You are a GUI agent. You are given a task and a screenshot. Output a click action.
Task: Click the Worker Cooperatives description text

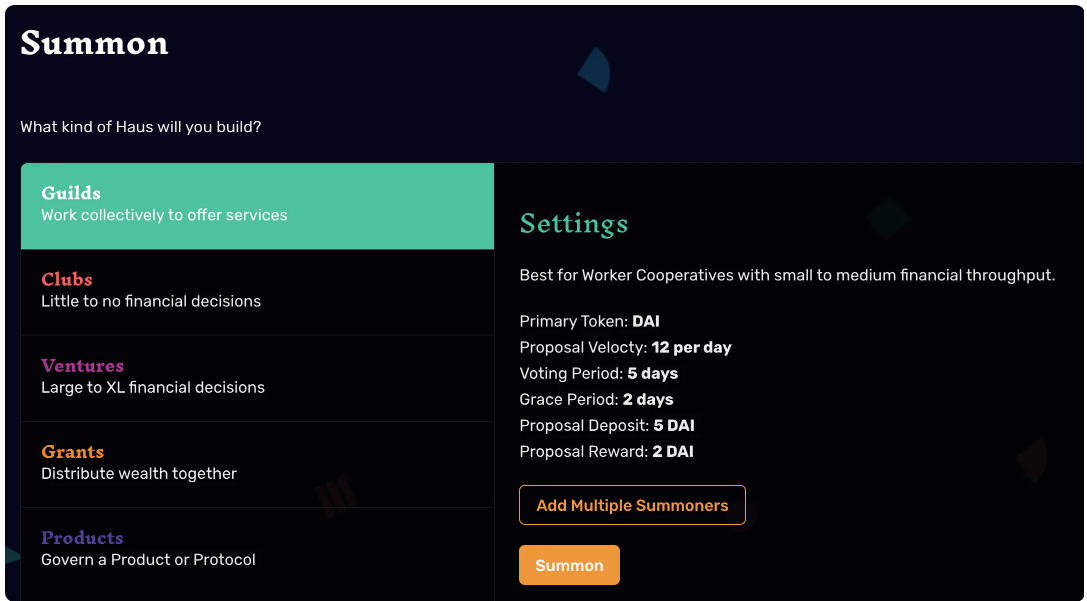(x=788, y=275)
